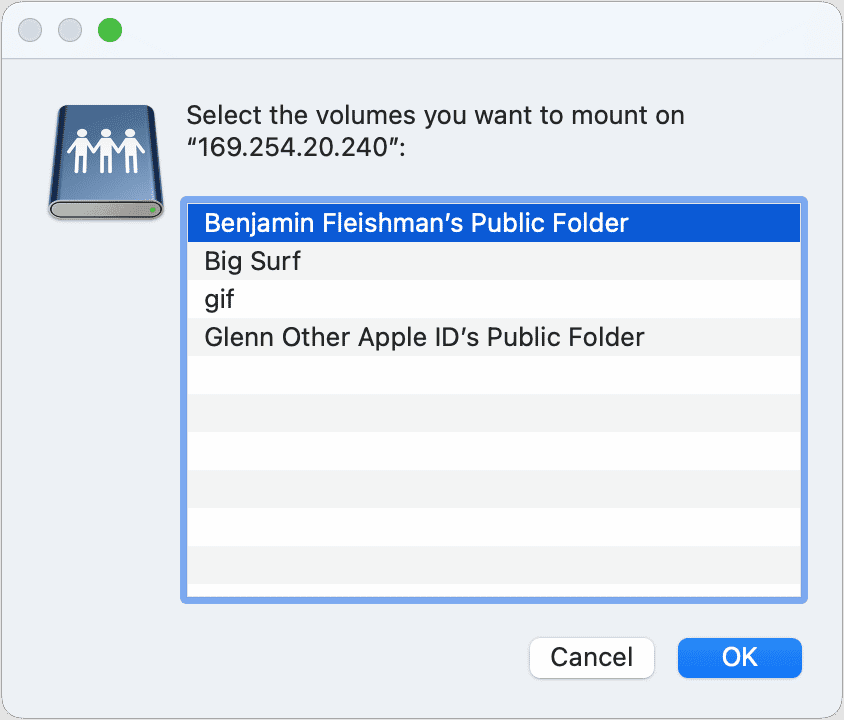Click the red close button
Screen dimensions: 844x720
click(x=30, y=30)
